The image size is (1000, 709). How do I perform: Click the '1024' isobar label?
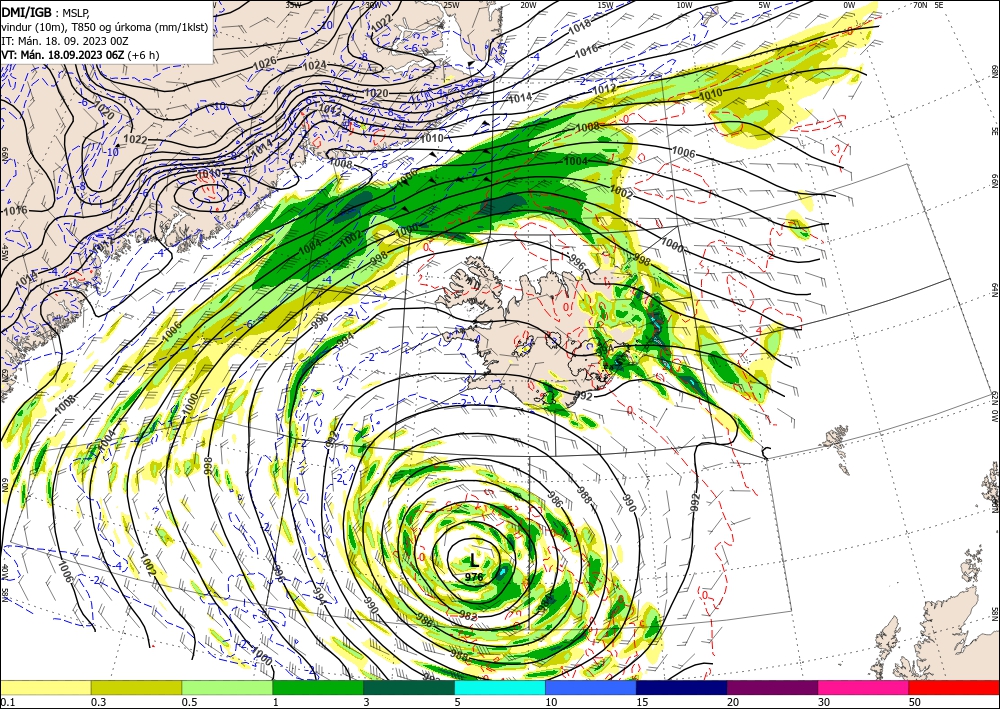[314, 65]
